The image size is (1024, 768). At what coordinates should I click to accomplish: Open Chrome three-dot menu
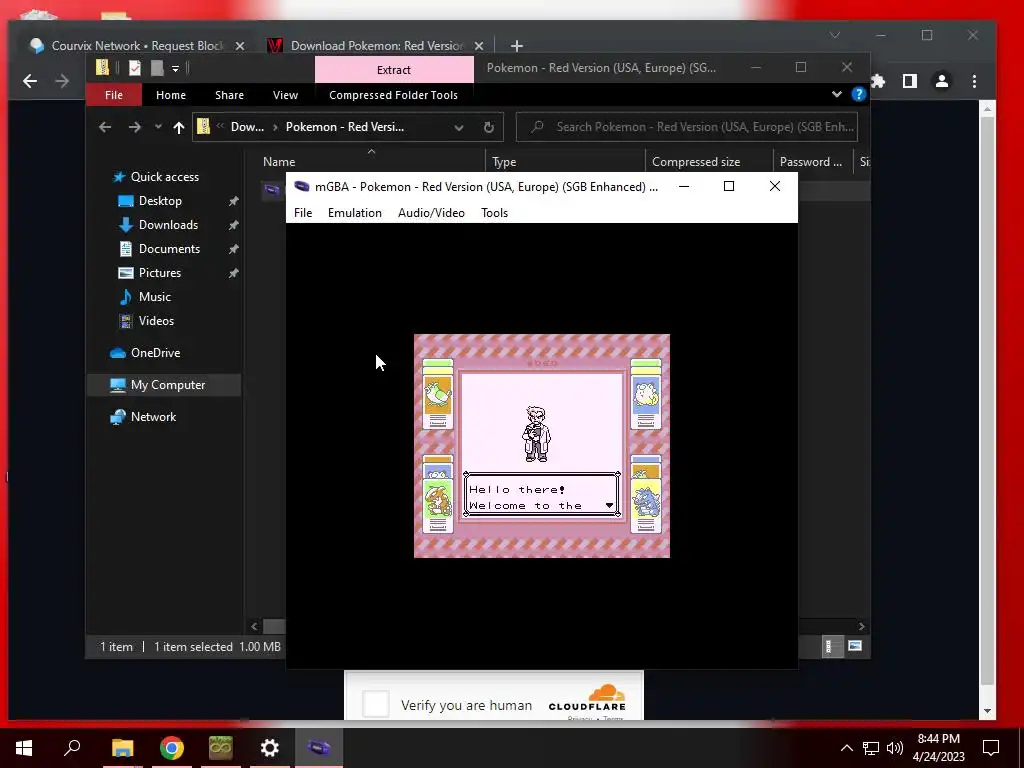coord(974,81)
